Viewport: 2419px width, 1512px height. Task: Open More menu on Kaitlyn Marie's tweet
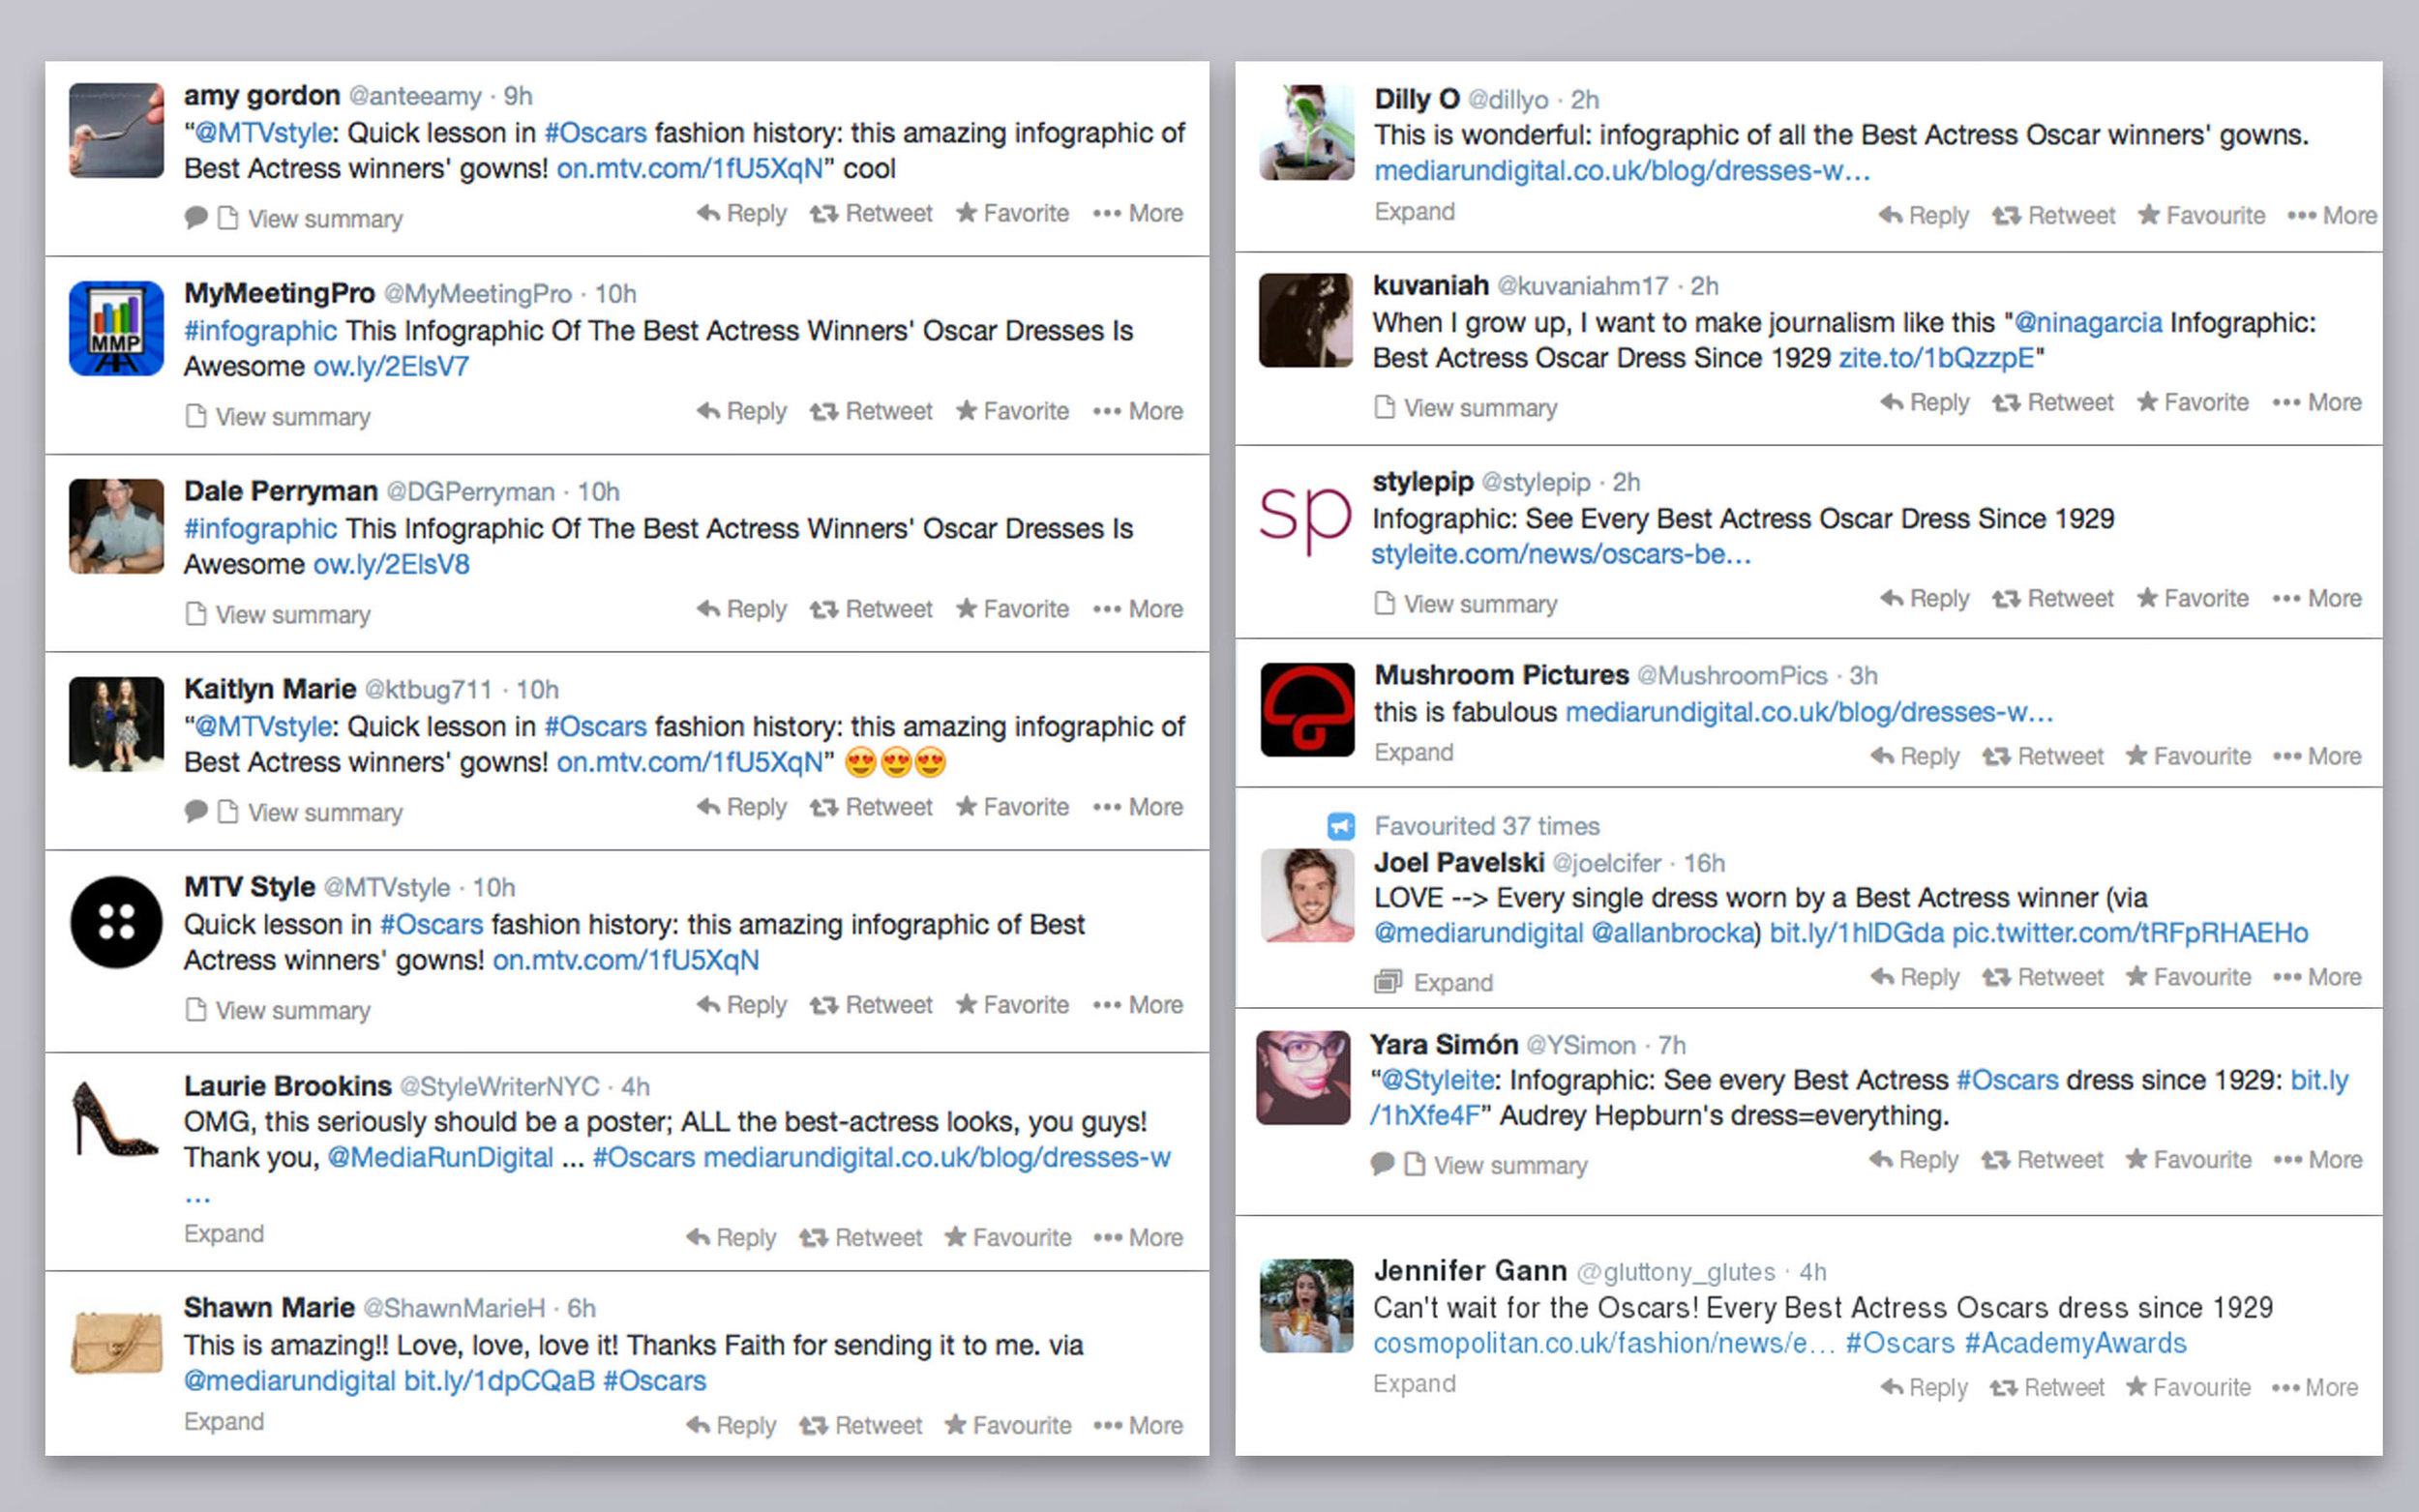pos(1137,807)
